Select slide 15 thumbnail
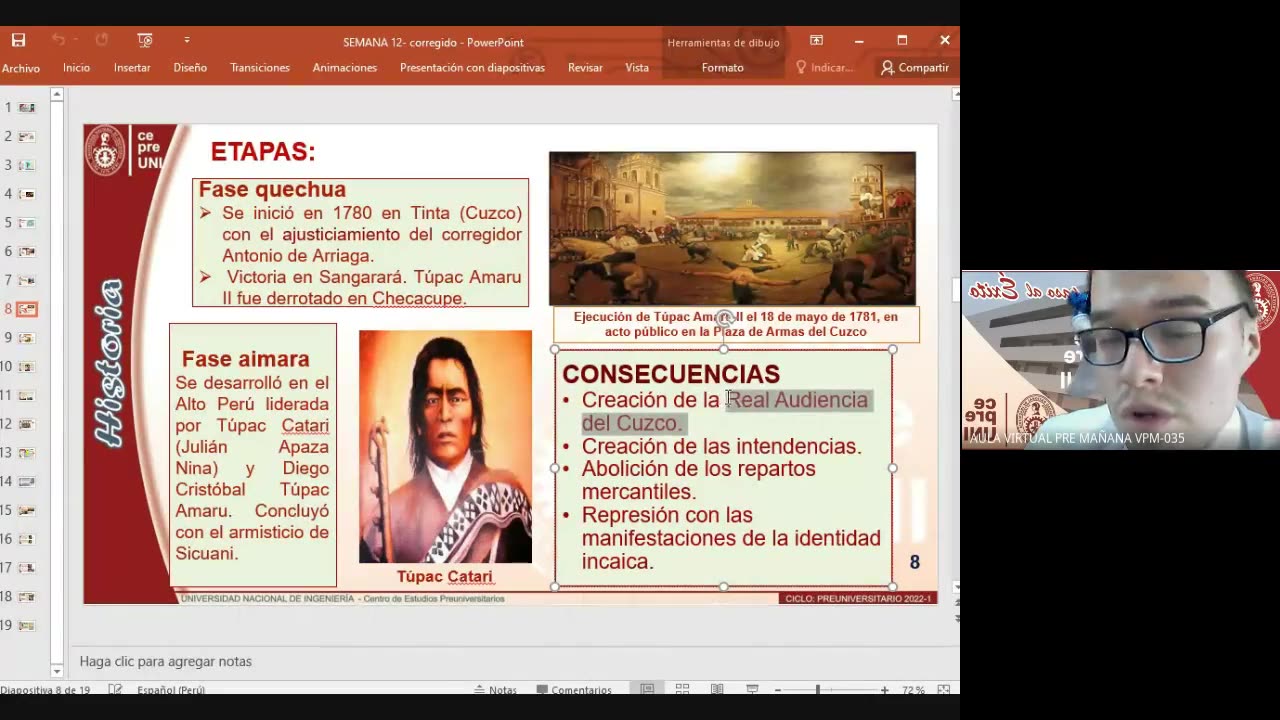 pyautogui.click(x=27, y=511)
